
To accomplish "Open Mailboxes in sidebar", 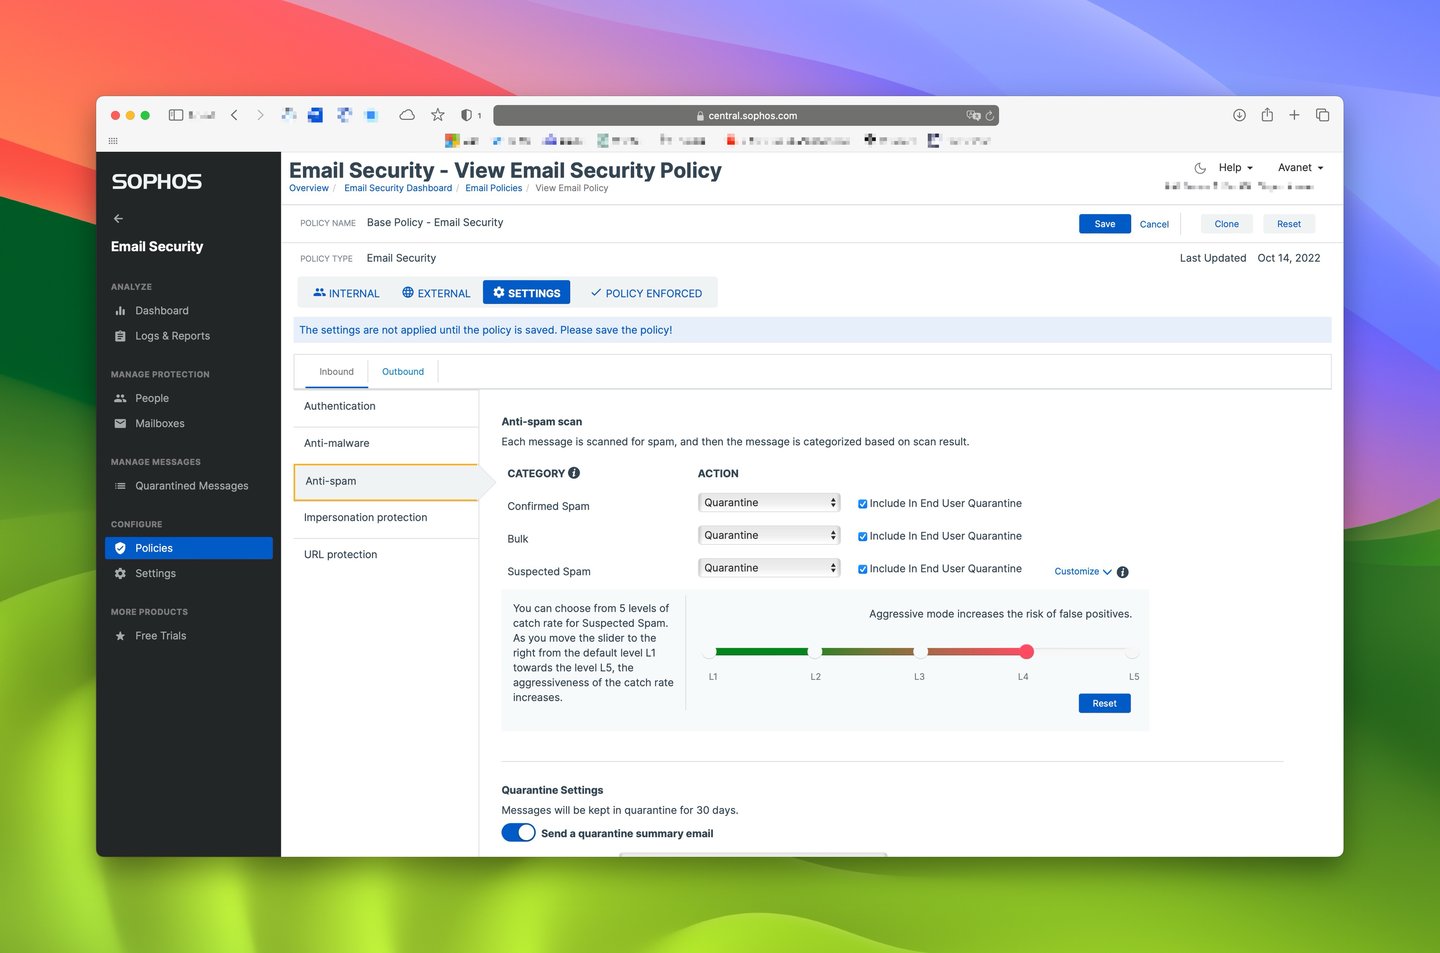I will pos(160,423).
